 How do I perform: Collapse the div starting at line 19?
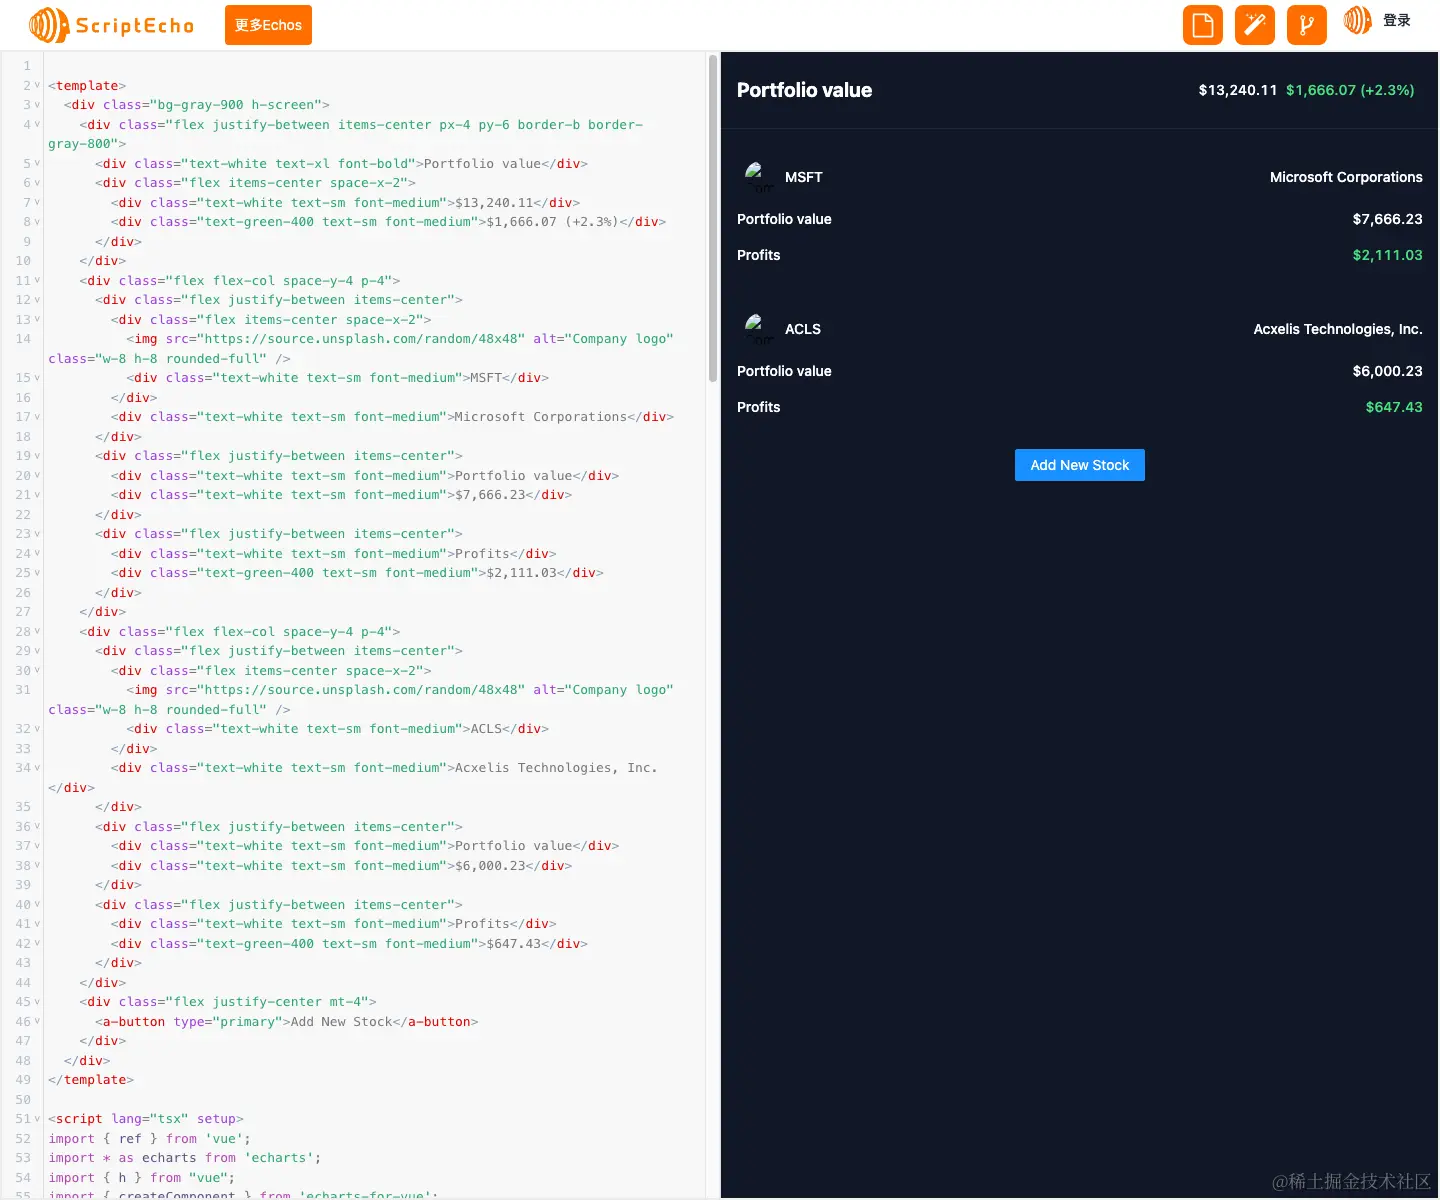click(x=38, y=456)
